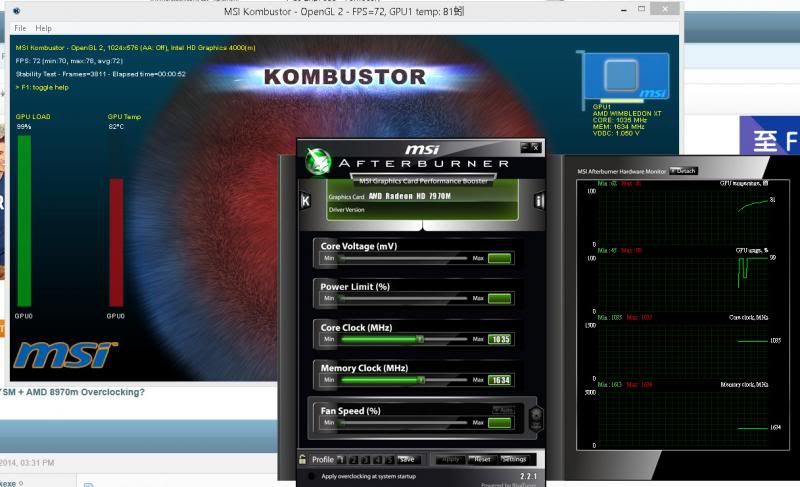Click the red GPU Temp bar in Kombustor
This screenshot has height=487, width=800.
pos(116,242)
